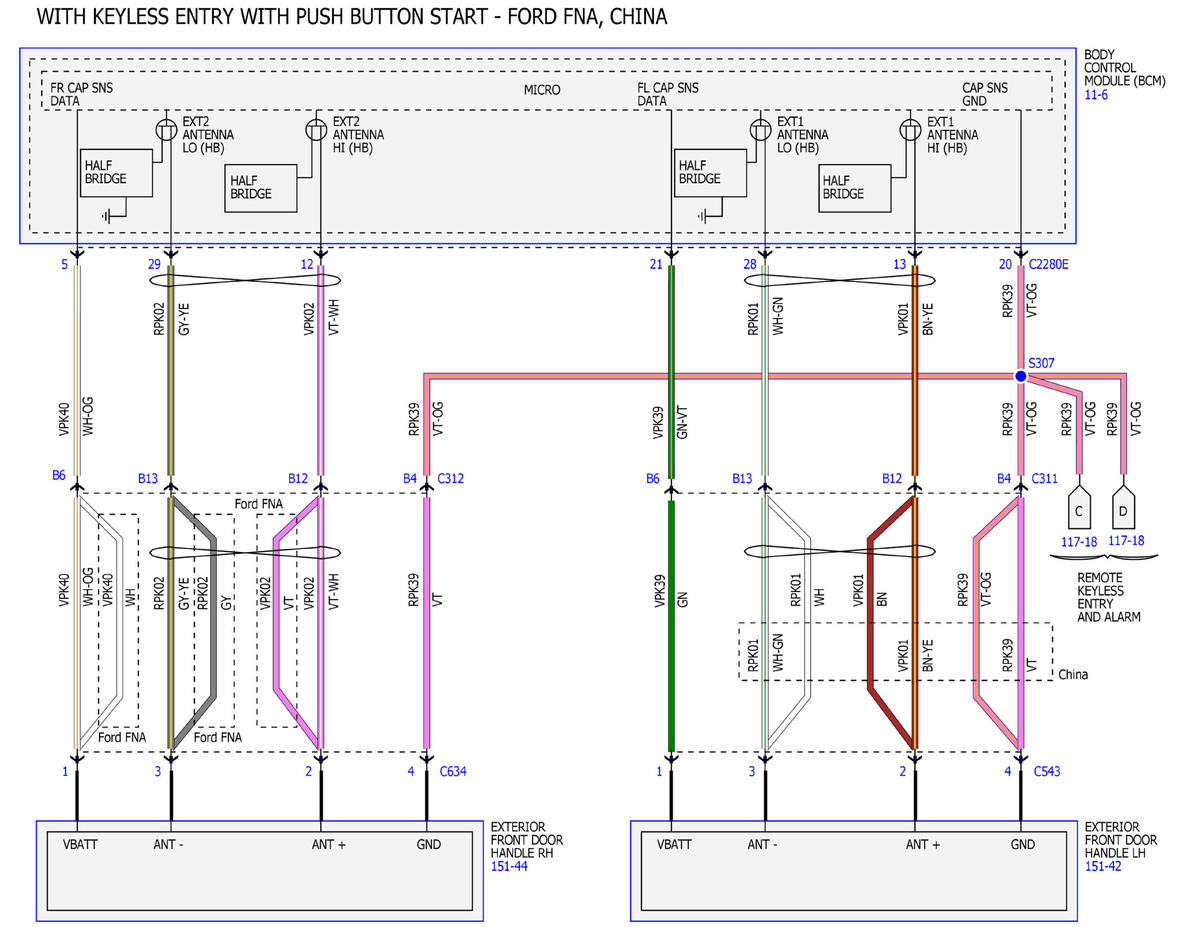Click the 'China' label by the dashed box
This screenshot has height=927, width=1200.
(x=1073, y=674)
